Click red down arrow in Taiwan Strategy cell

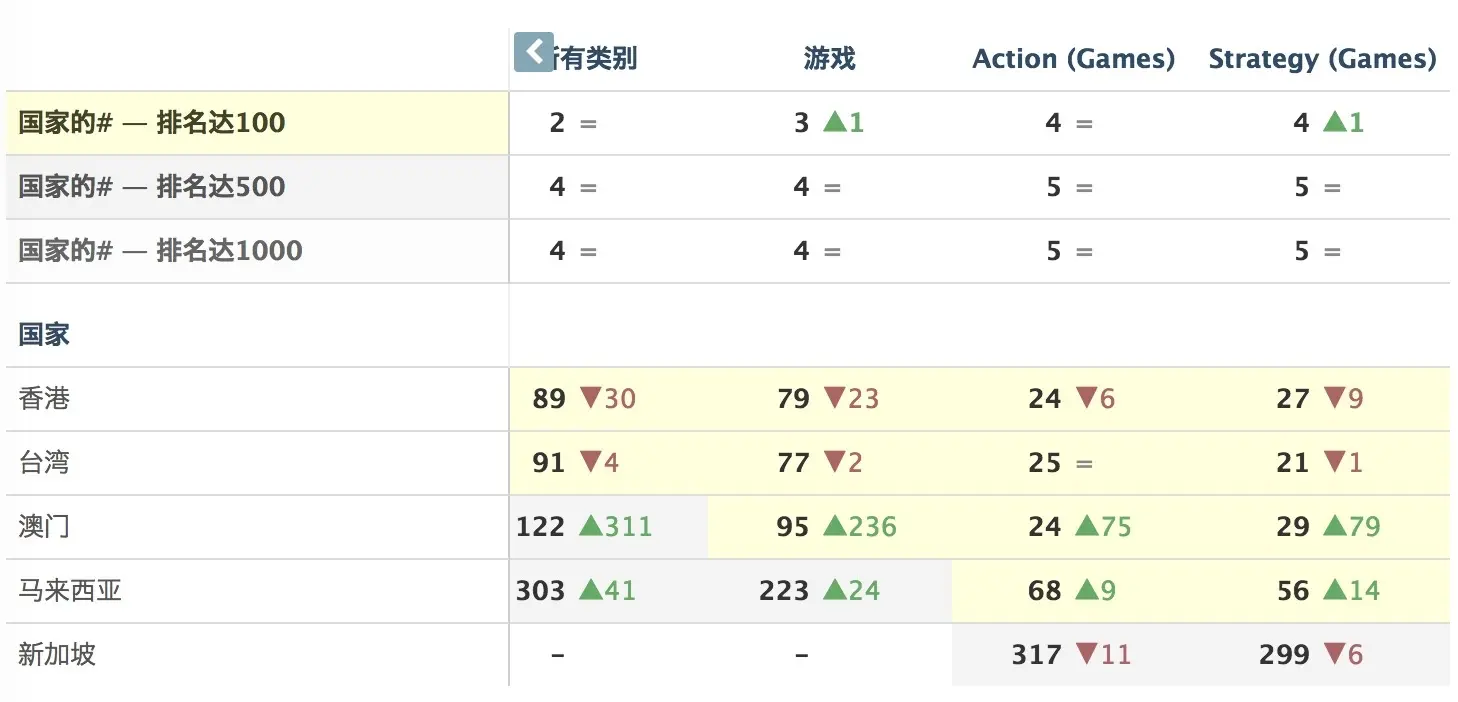(x=1335, y=462)
